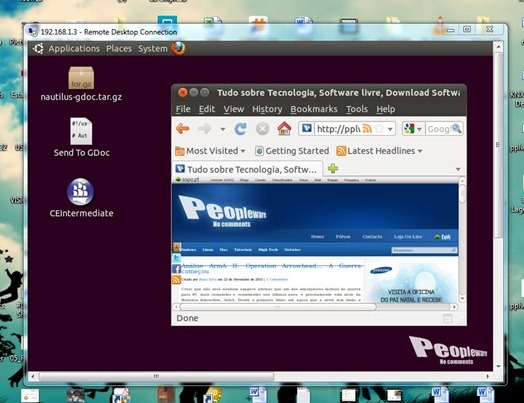Viewport: 524px width, 403px height.
Task: Subscribe via RSS icon in address bar
Action: [367, 128]
